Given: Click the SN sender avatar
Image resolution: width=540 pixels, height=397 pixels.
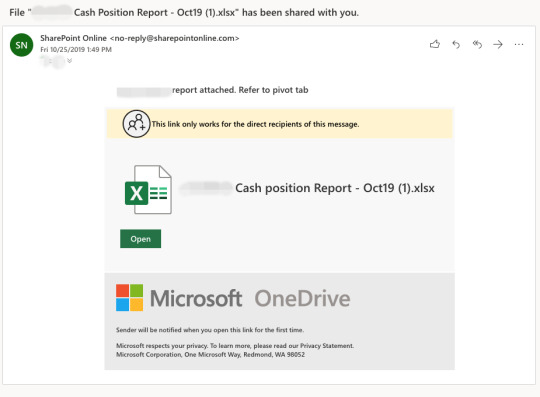Looking at the screenshot, I should click(21, 45).
